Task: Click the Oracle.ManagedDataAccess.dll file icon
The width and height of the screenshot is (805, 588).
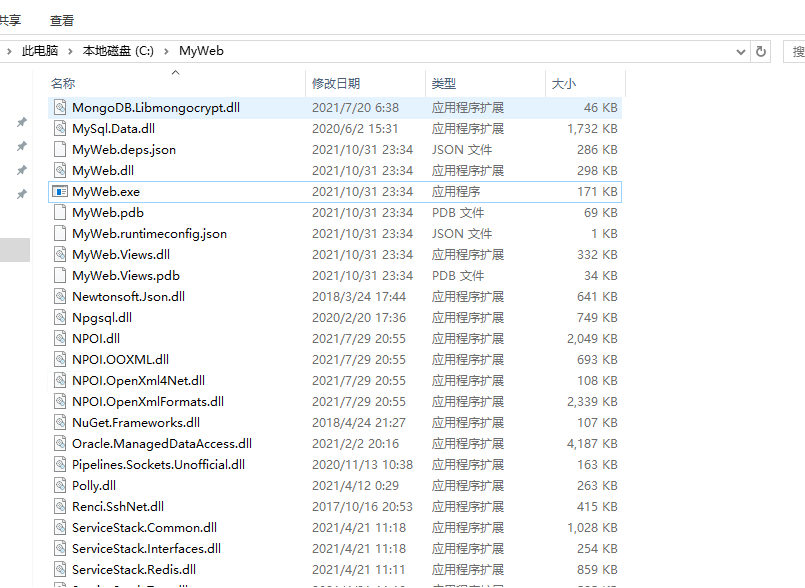Action: 60,444
